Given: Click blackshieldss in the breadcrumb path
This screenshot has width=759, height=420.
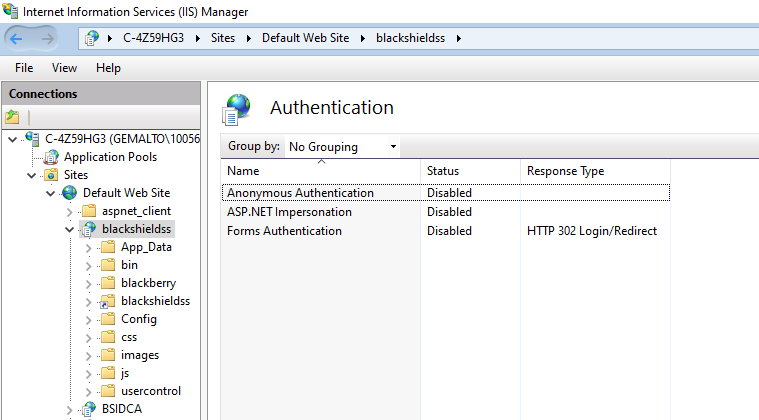Looking at the screenshot, I should (410, 38).
